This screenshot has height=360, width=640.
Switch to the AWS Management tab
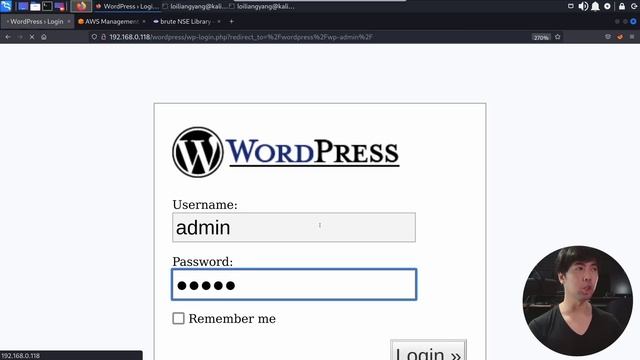[x=111, y=21]
